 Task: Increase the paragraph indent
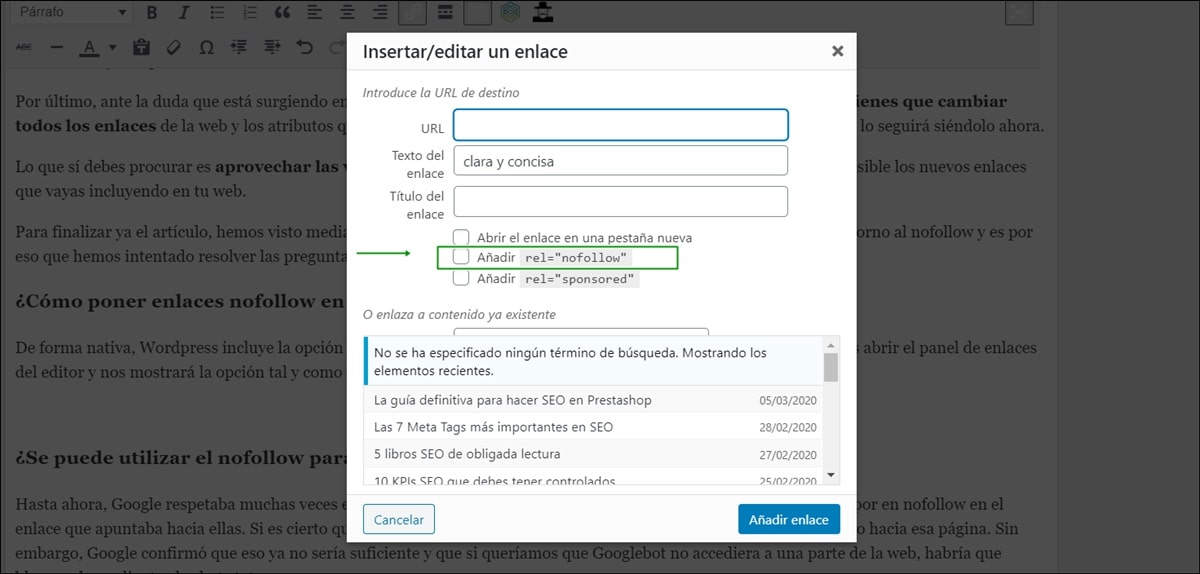pos(272,47)
